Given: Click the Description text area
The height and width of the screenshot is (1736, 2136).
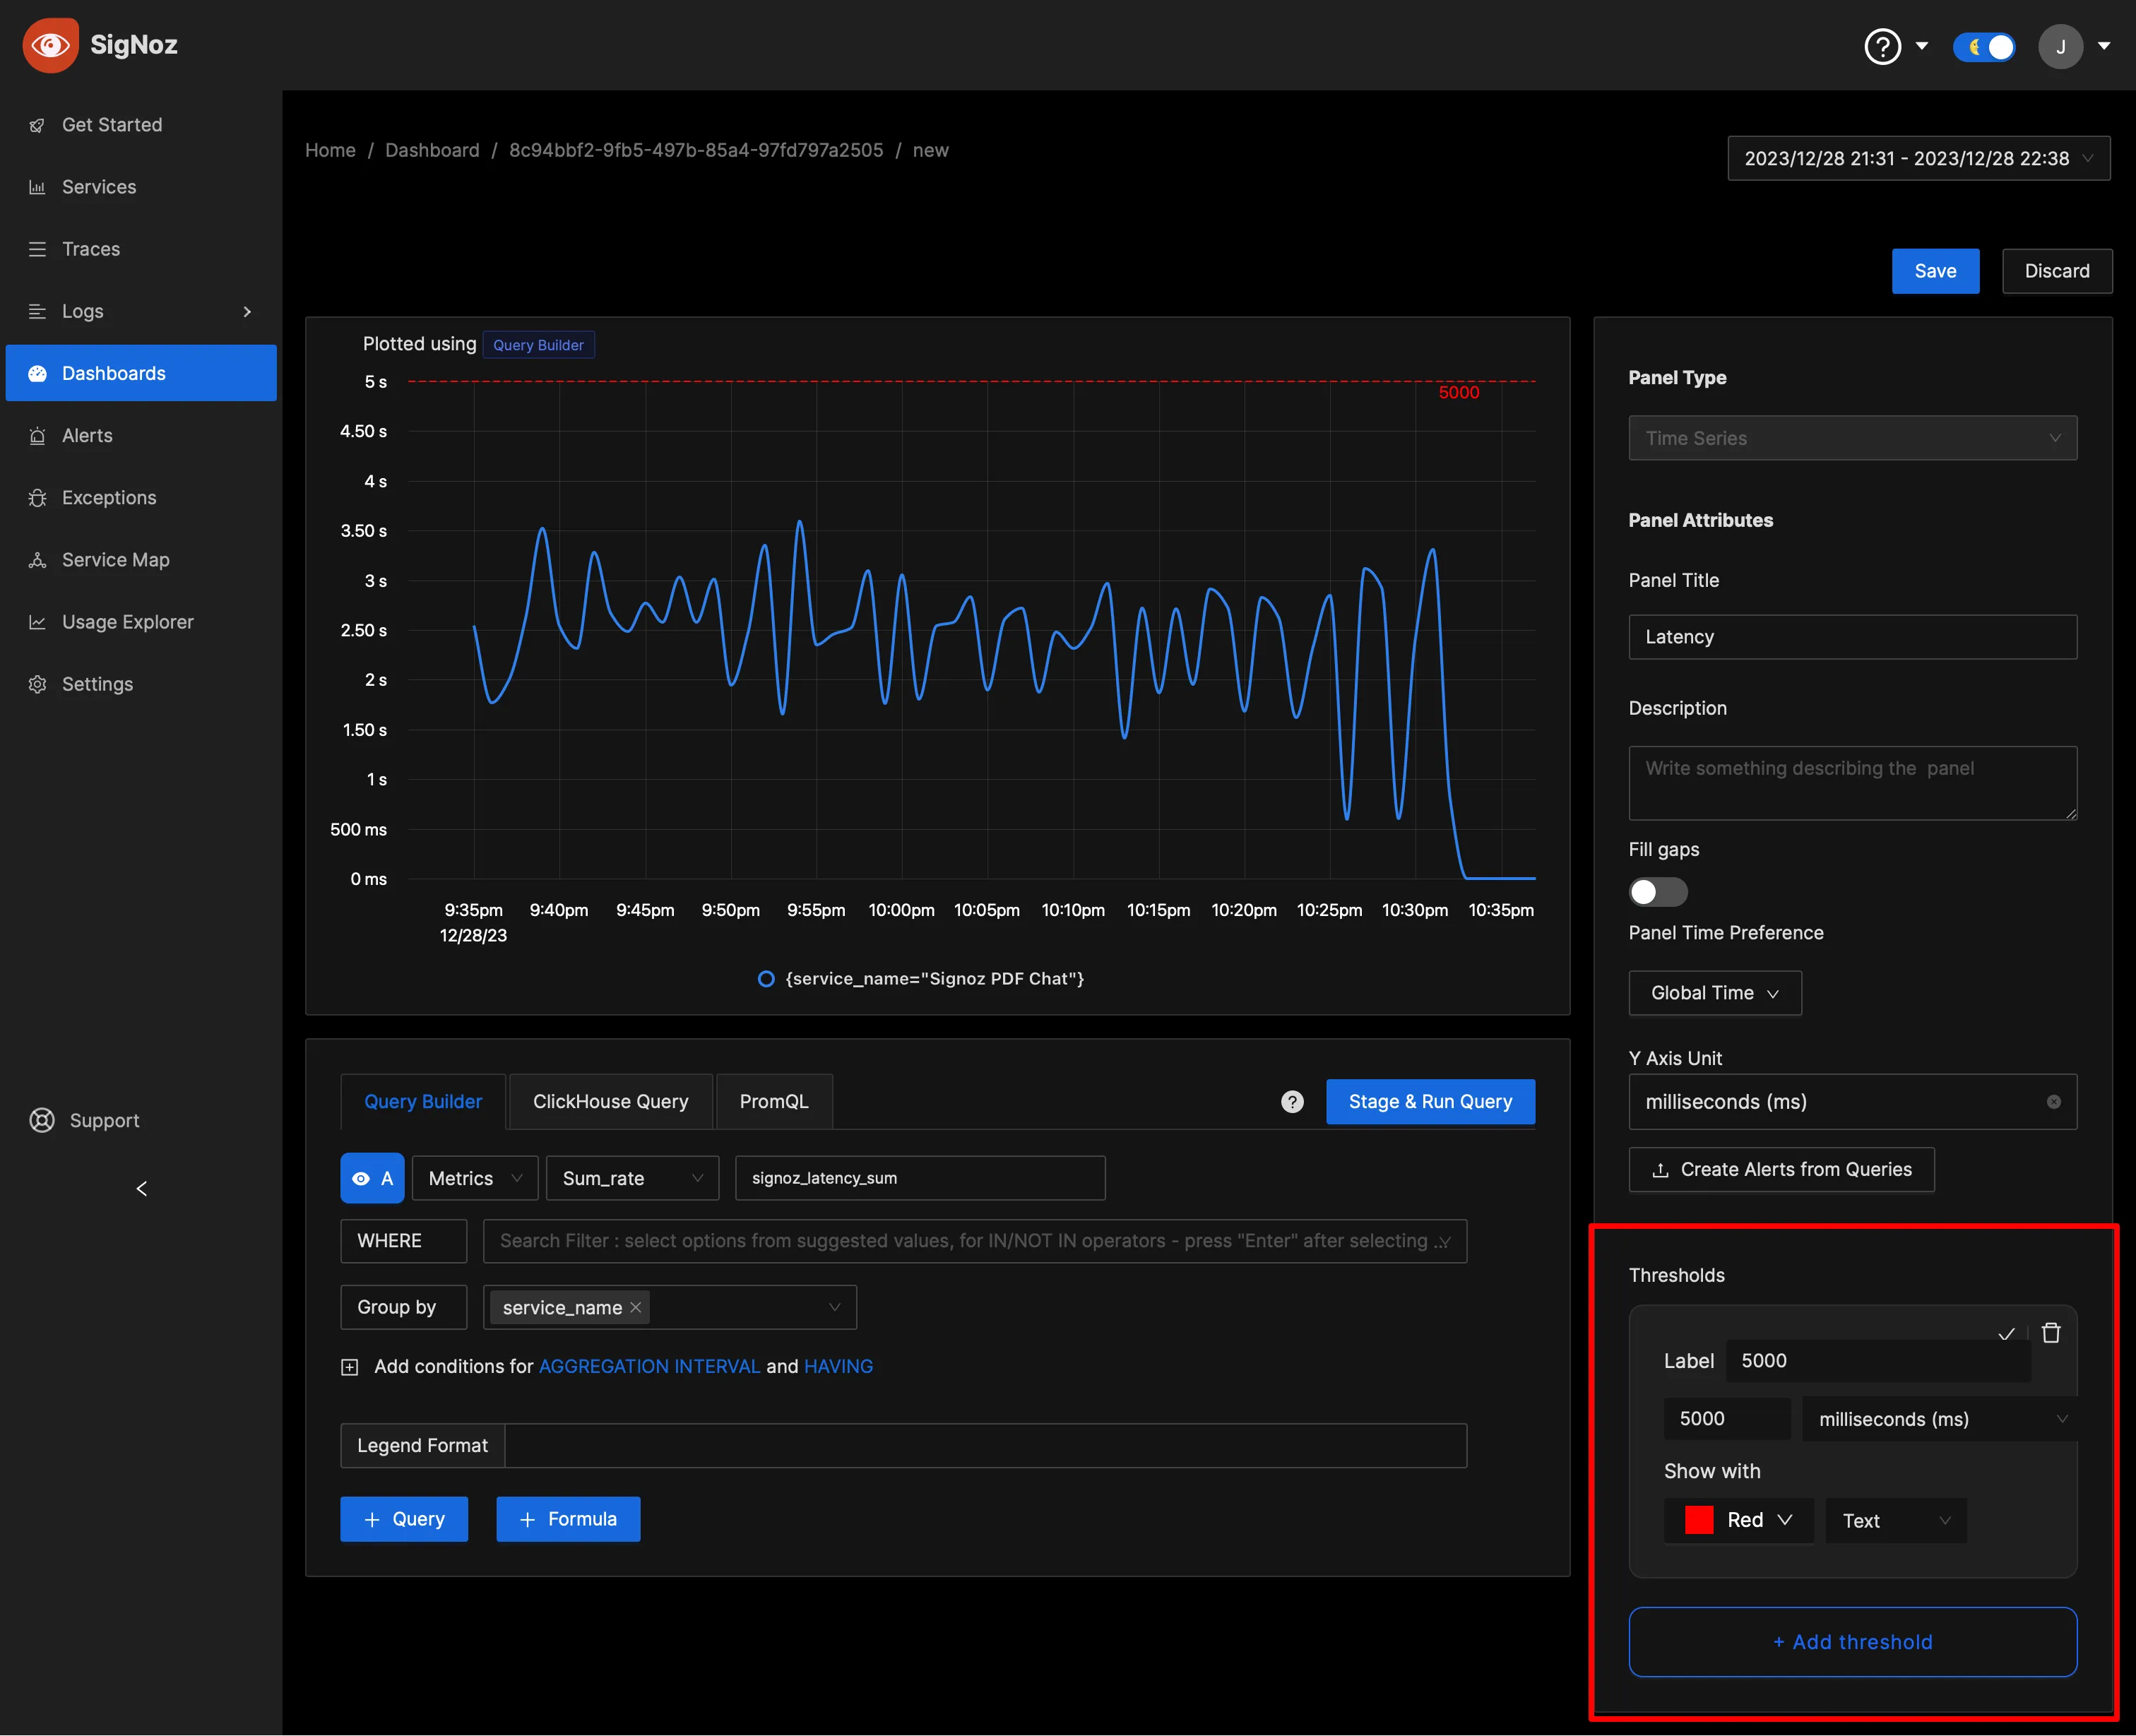Looking at the screenshot, I should [x=1852, y=783].
